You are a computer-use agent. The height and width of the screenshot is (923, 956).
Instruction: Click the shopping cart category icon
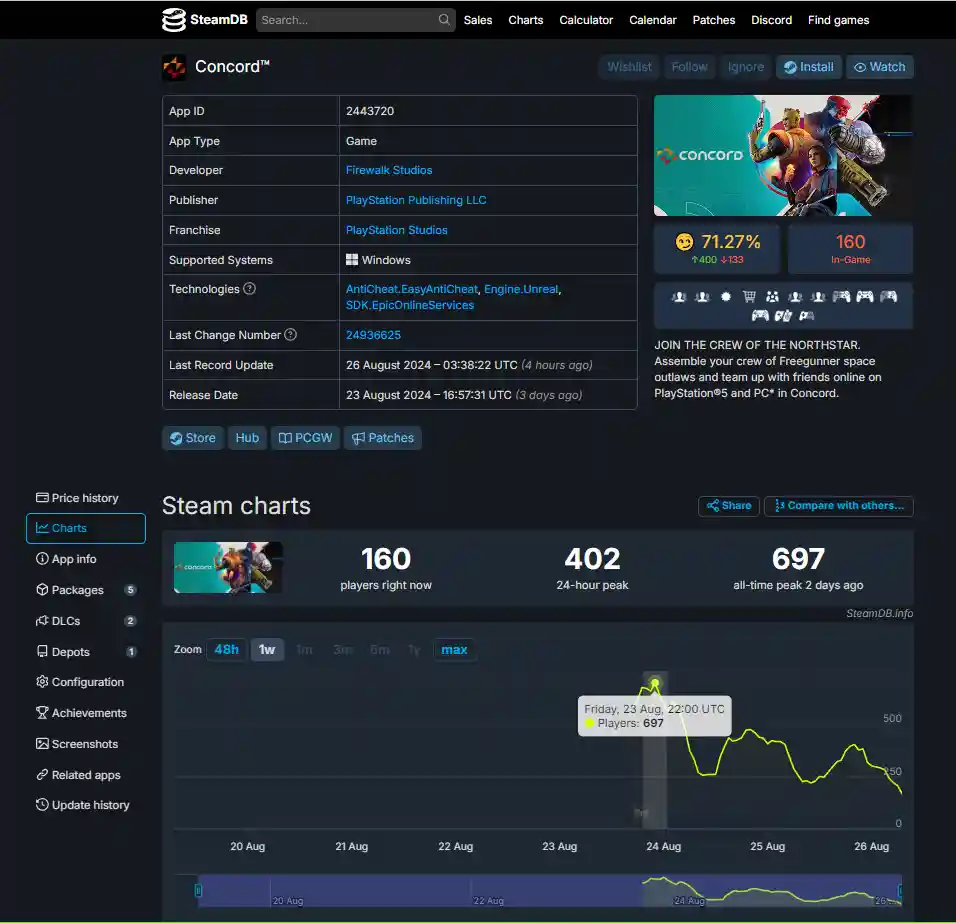(749, 297)
